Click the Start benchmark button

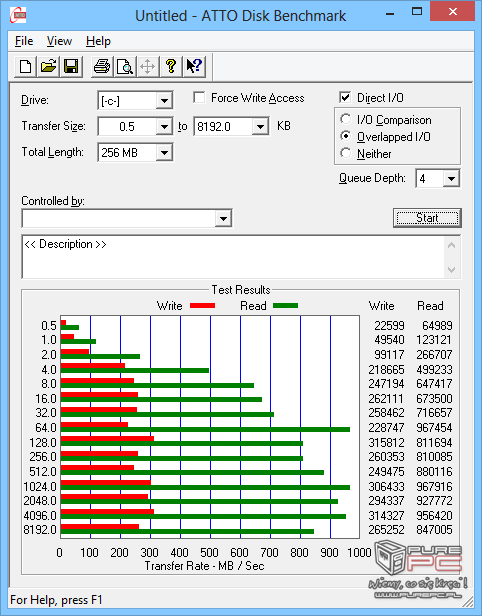(x=427, y=218)
